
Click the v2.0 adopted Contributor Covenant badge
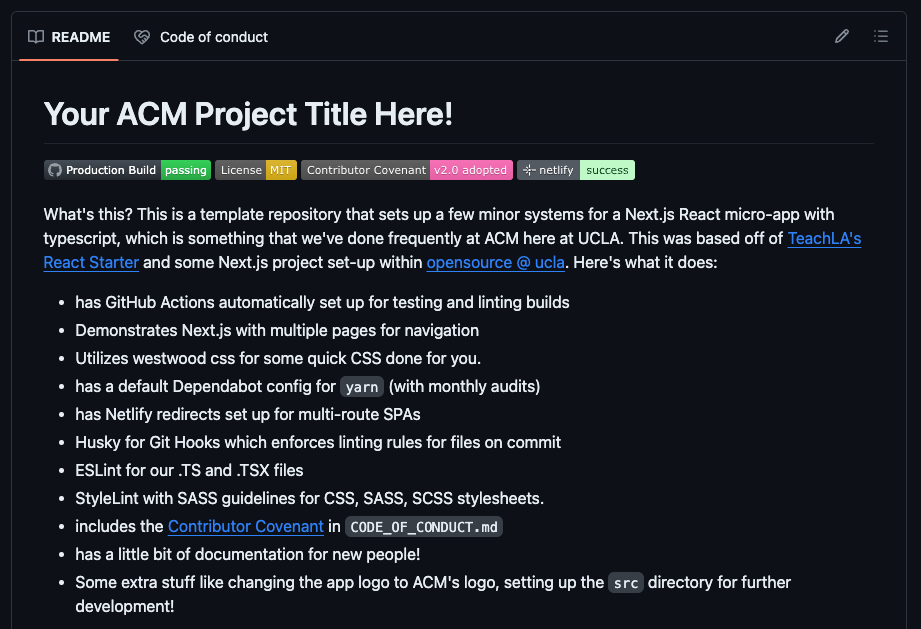click(471, 170)
